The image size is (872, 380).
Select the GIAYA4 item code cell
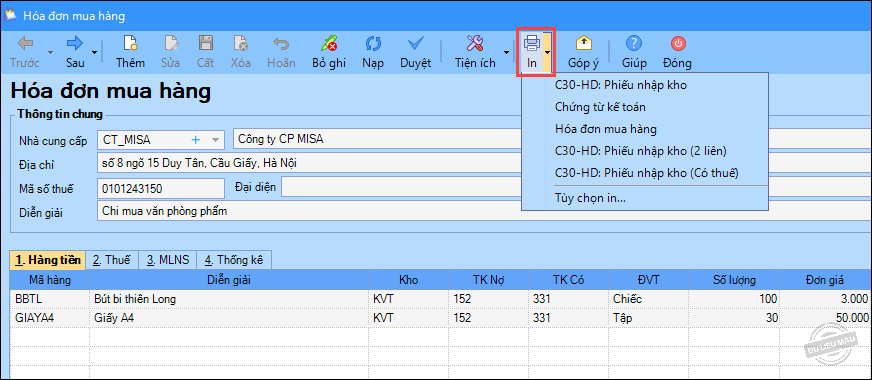(x=49, y=318)
